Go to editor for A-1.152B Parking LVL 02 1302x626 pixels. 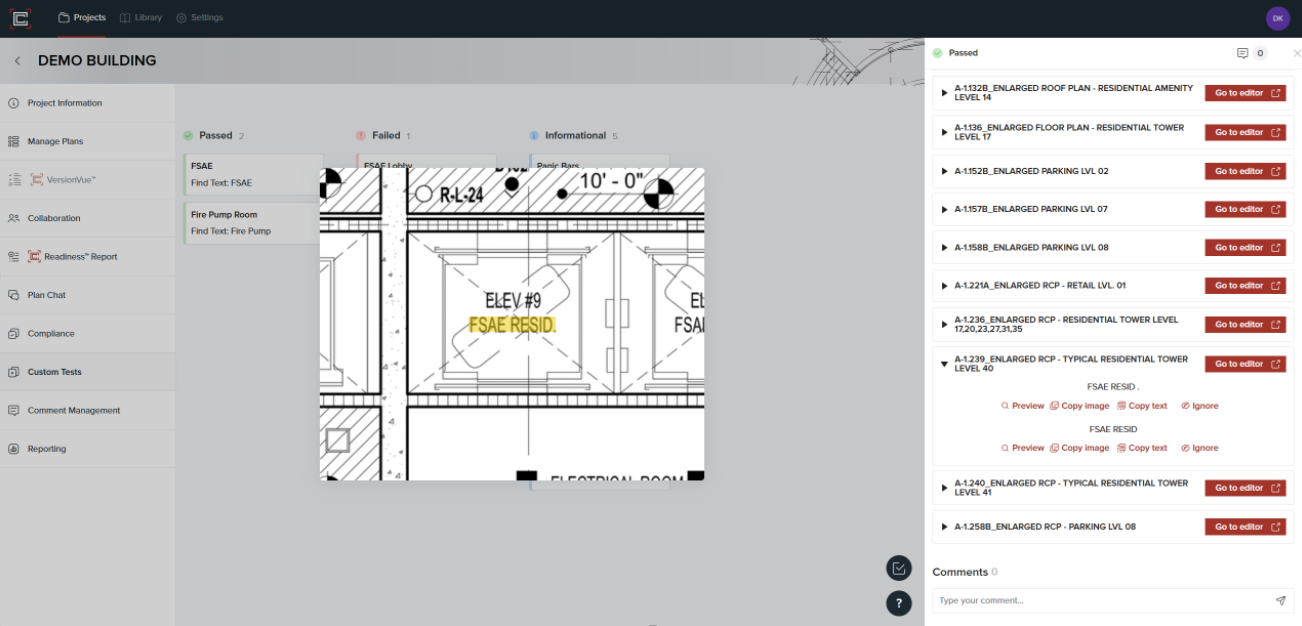tap(1244, 171)
